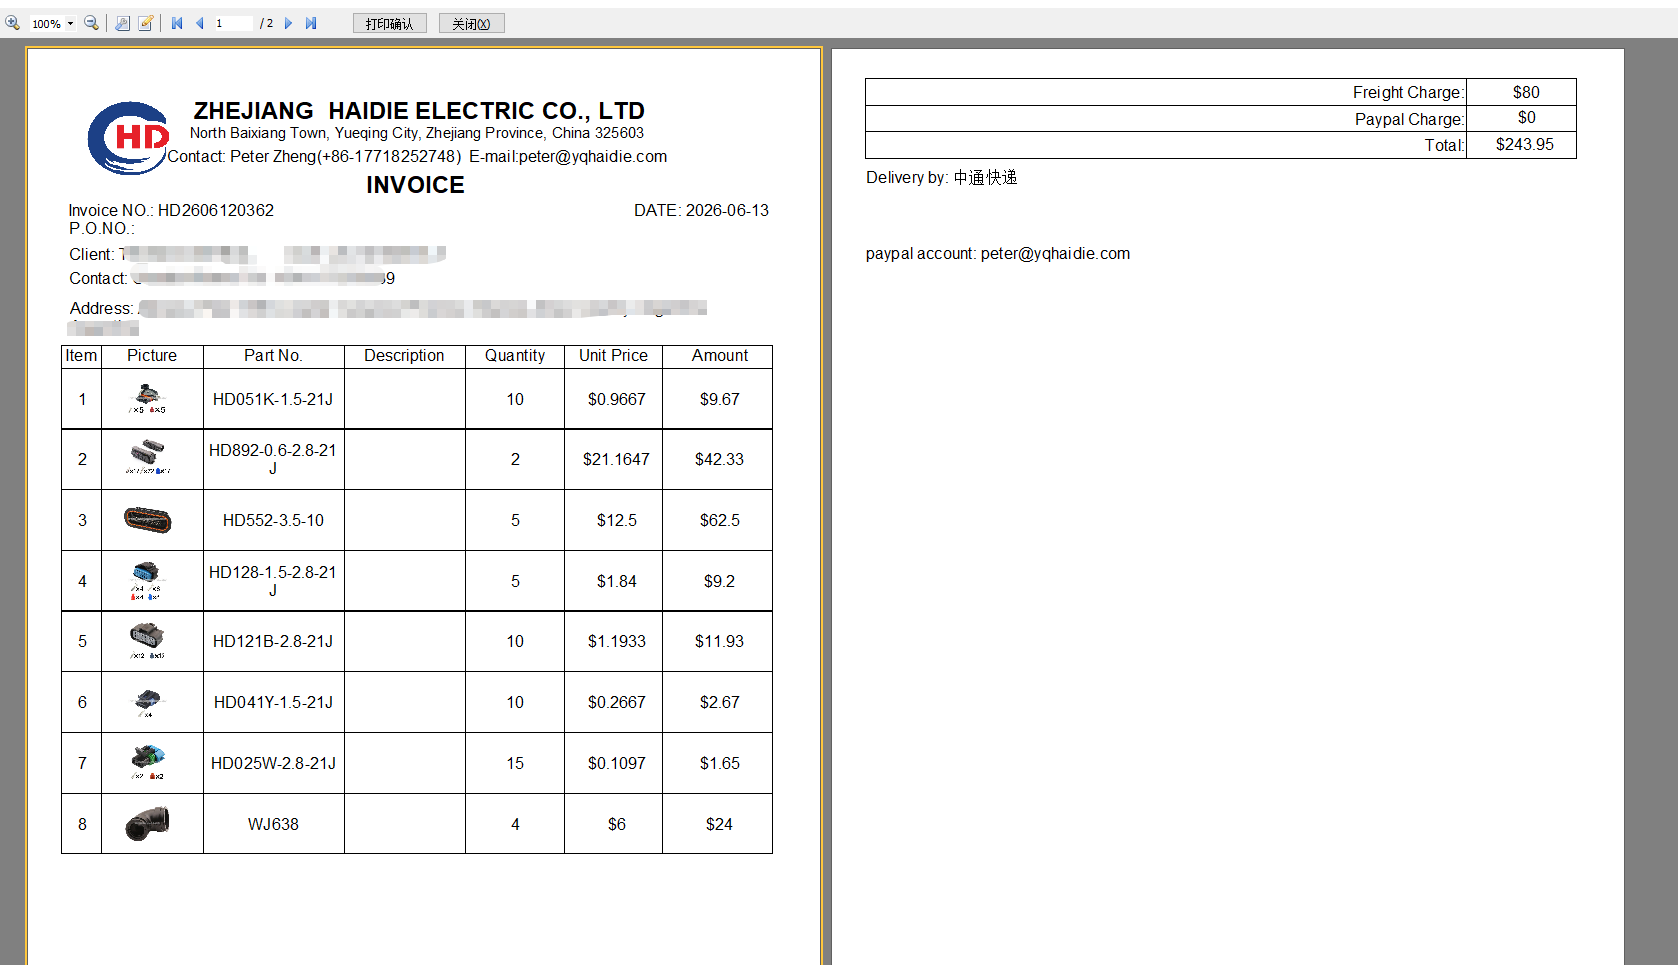Click the Contact: Peter Zheng line

click(417, 156)
